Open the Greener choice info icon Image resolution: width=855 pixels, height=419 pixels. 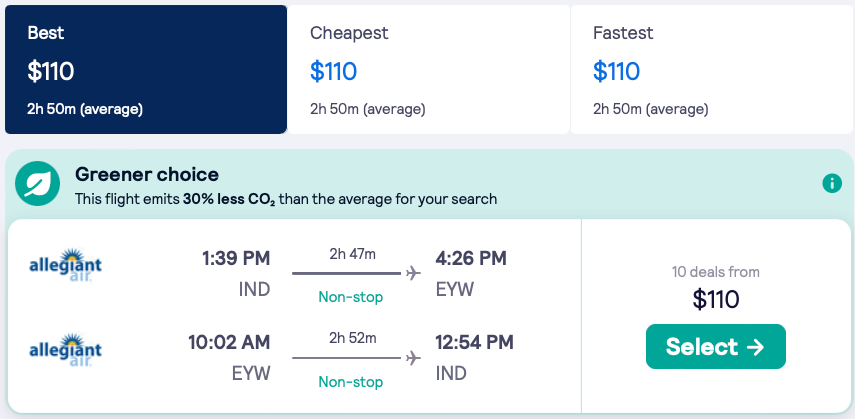(831, 184)
